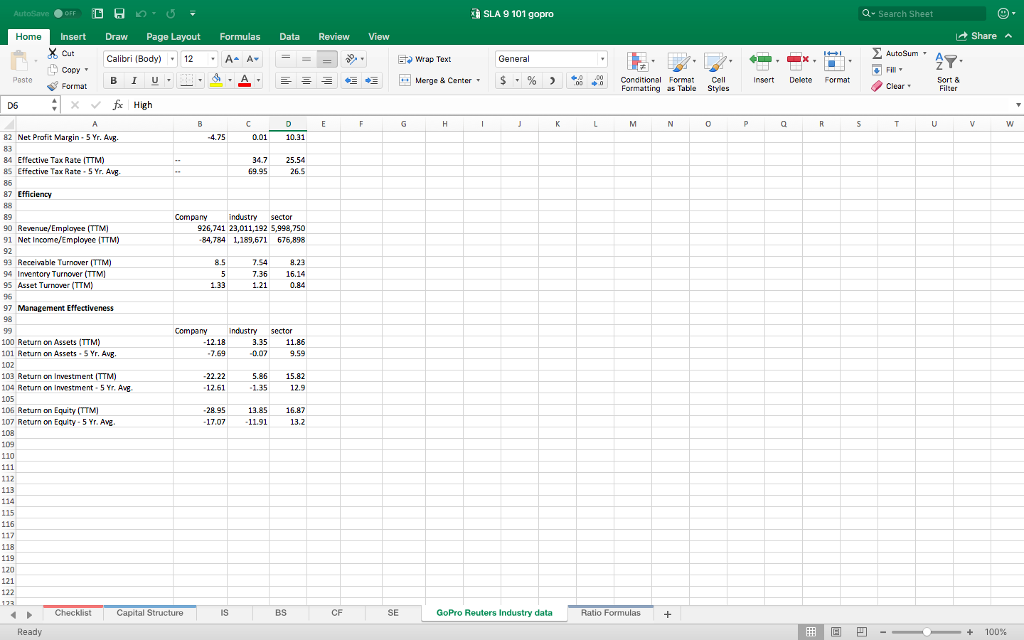Click the zoom slider handle
1024x640 pixels.
926,632
